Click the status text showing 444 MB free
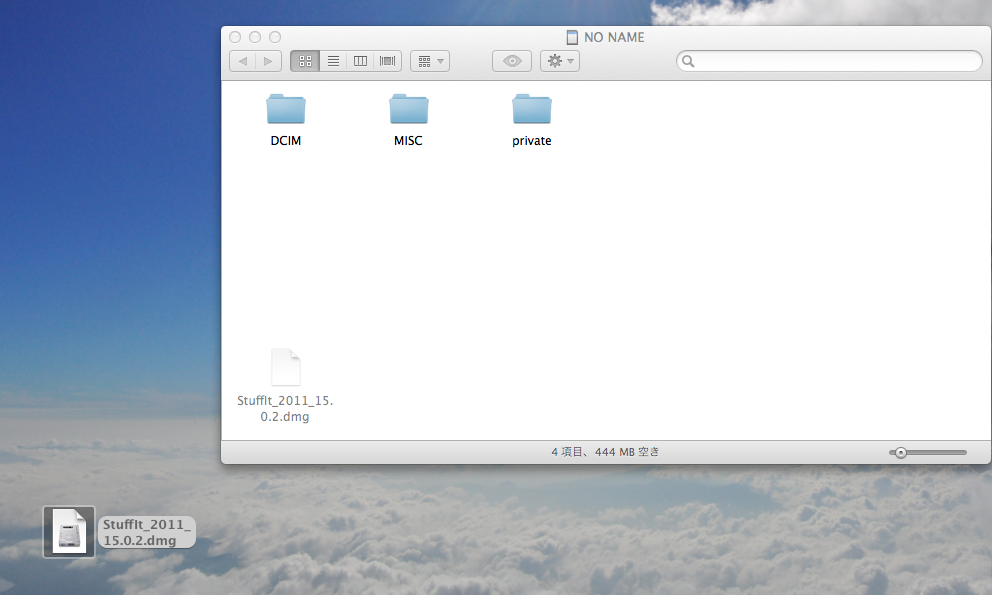The height and width of the screenshot is (595, 992). coord(605,452)
